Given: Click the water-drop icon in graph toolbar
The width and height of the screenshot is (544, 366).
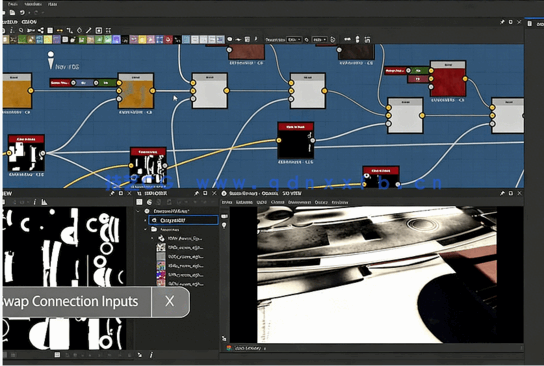Looking at the screenshot, I should (79, 31).
